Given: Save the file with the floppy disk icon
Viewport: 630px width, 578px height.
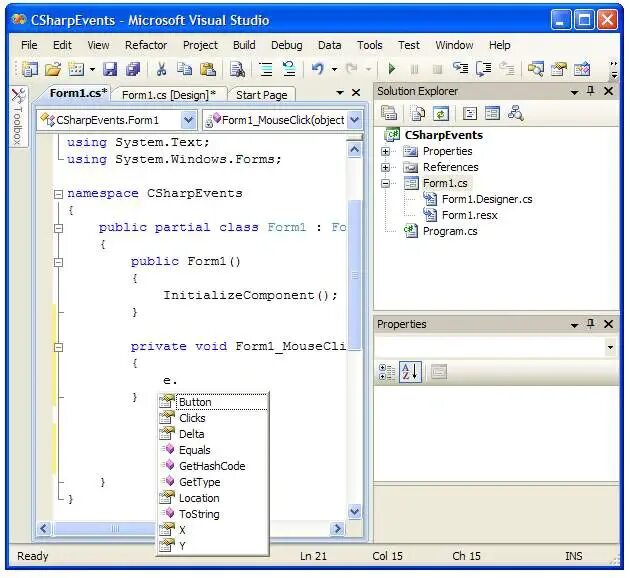Looking at the screenshot, I should click(x=110, y=69).
